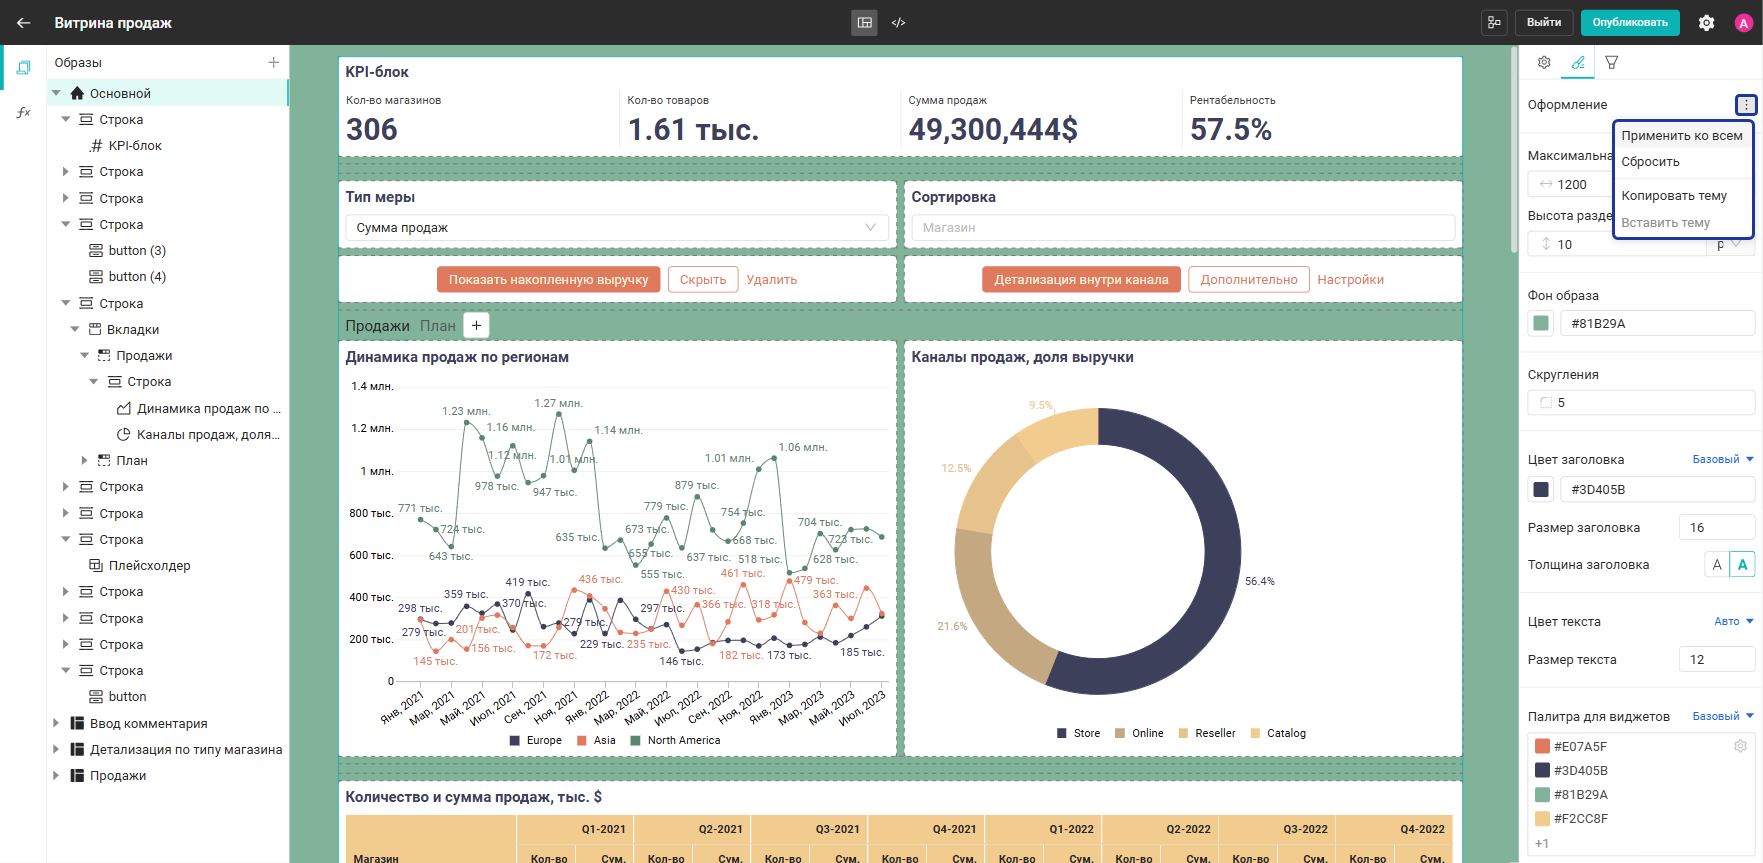Open the formulas (fx) sidebar panel
The image size is (1763, 863).
23,112
